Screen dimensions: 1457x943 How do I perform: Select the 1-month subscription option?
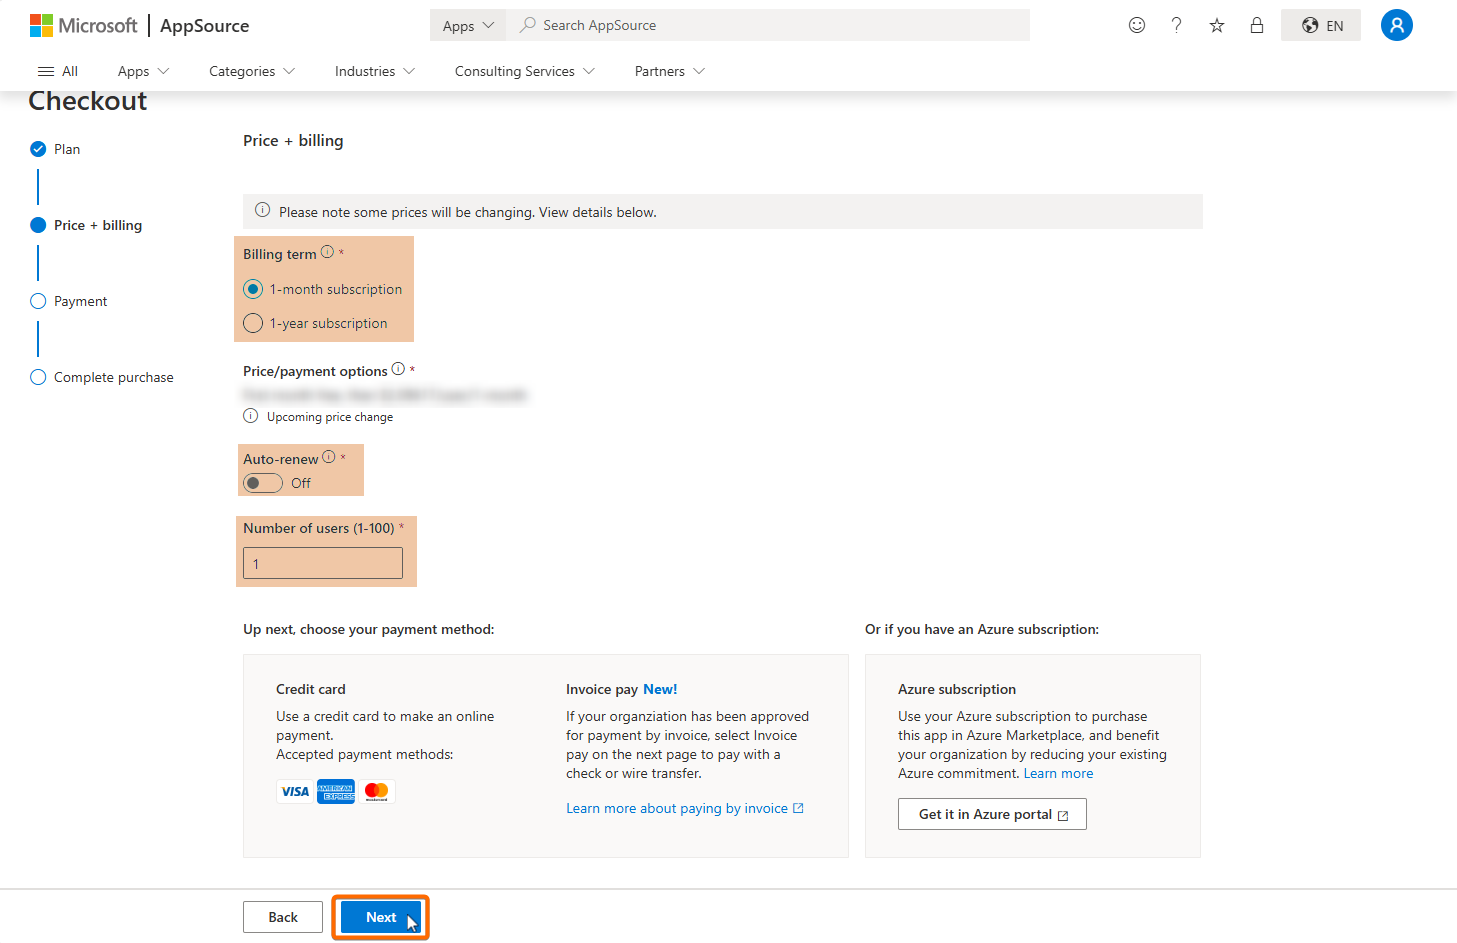tap(253, 289)
